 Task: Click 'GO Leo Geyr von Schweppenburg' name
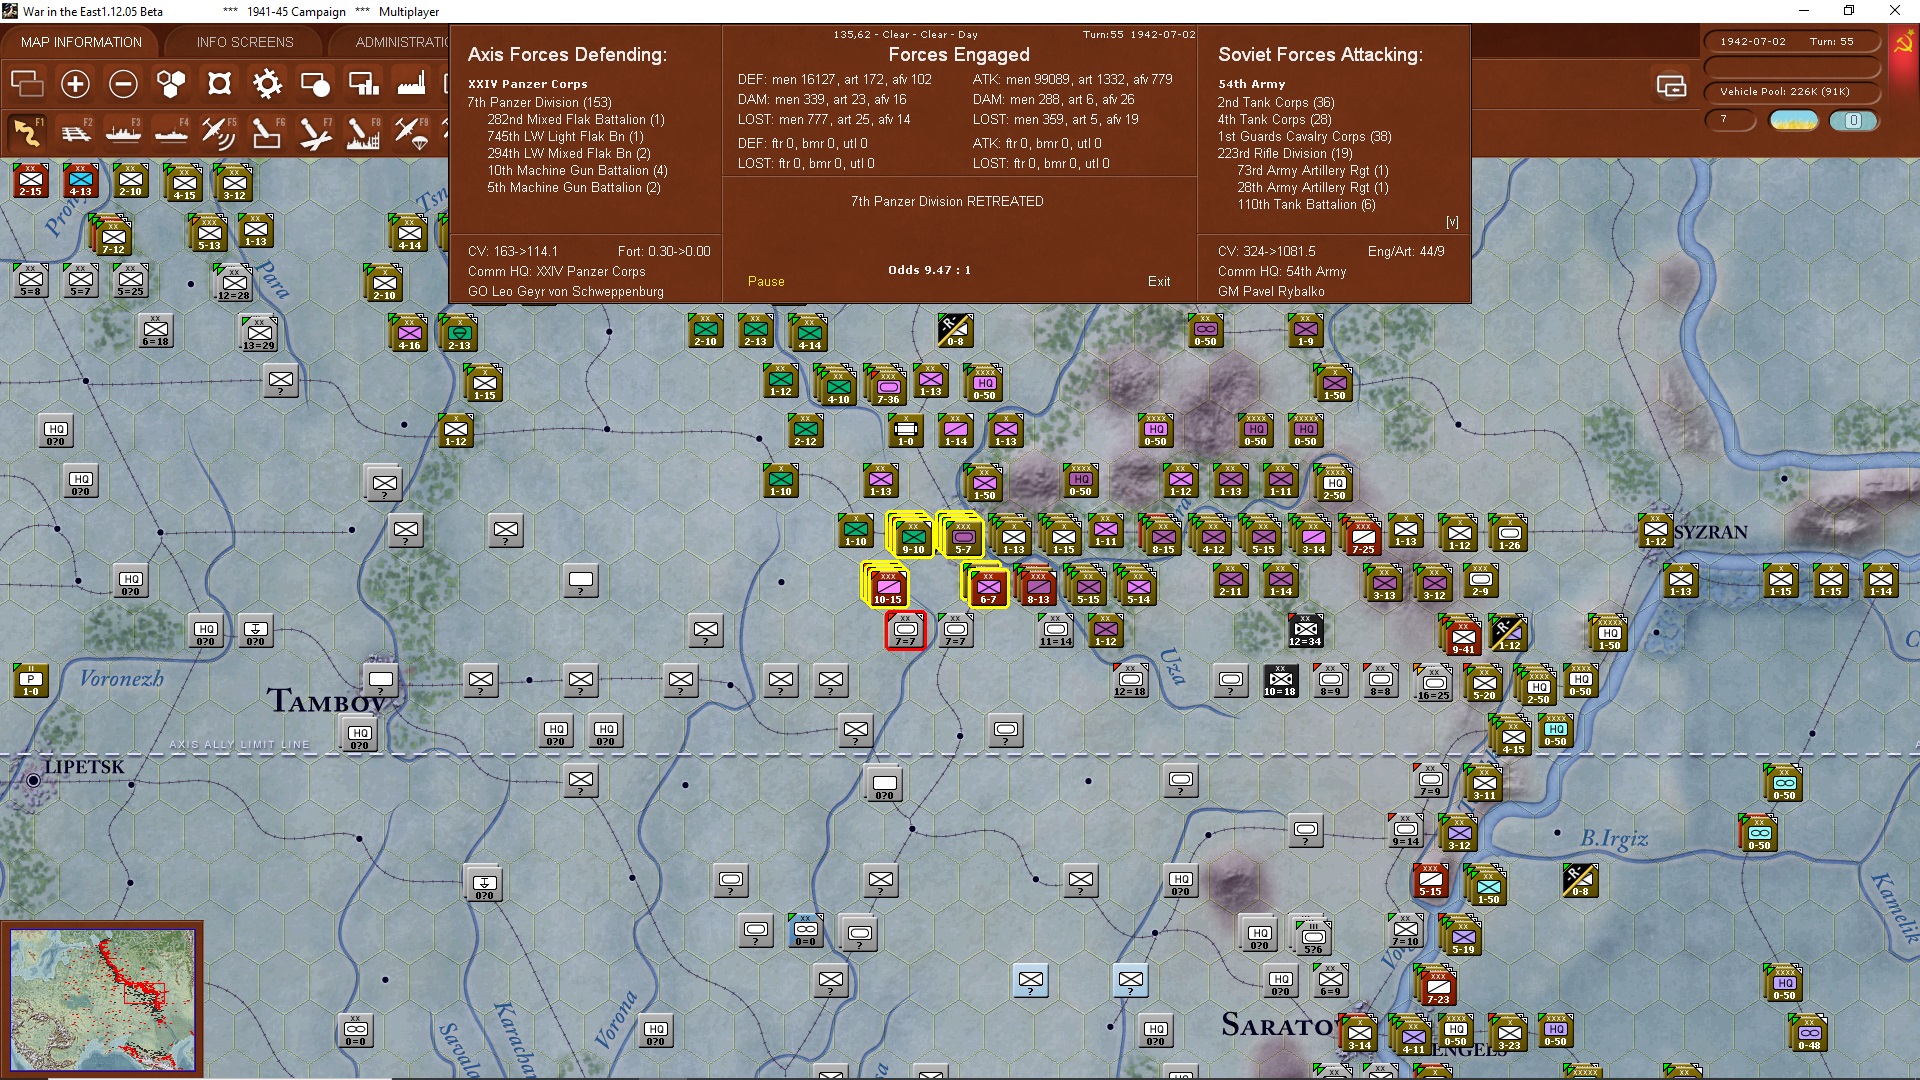(x=566, y=292)
